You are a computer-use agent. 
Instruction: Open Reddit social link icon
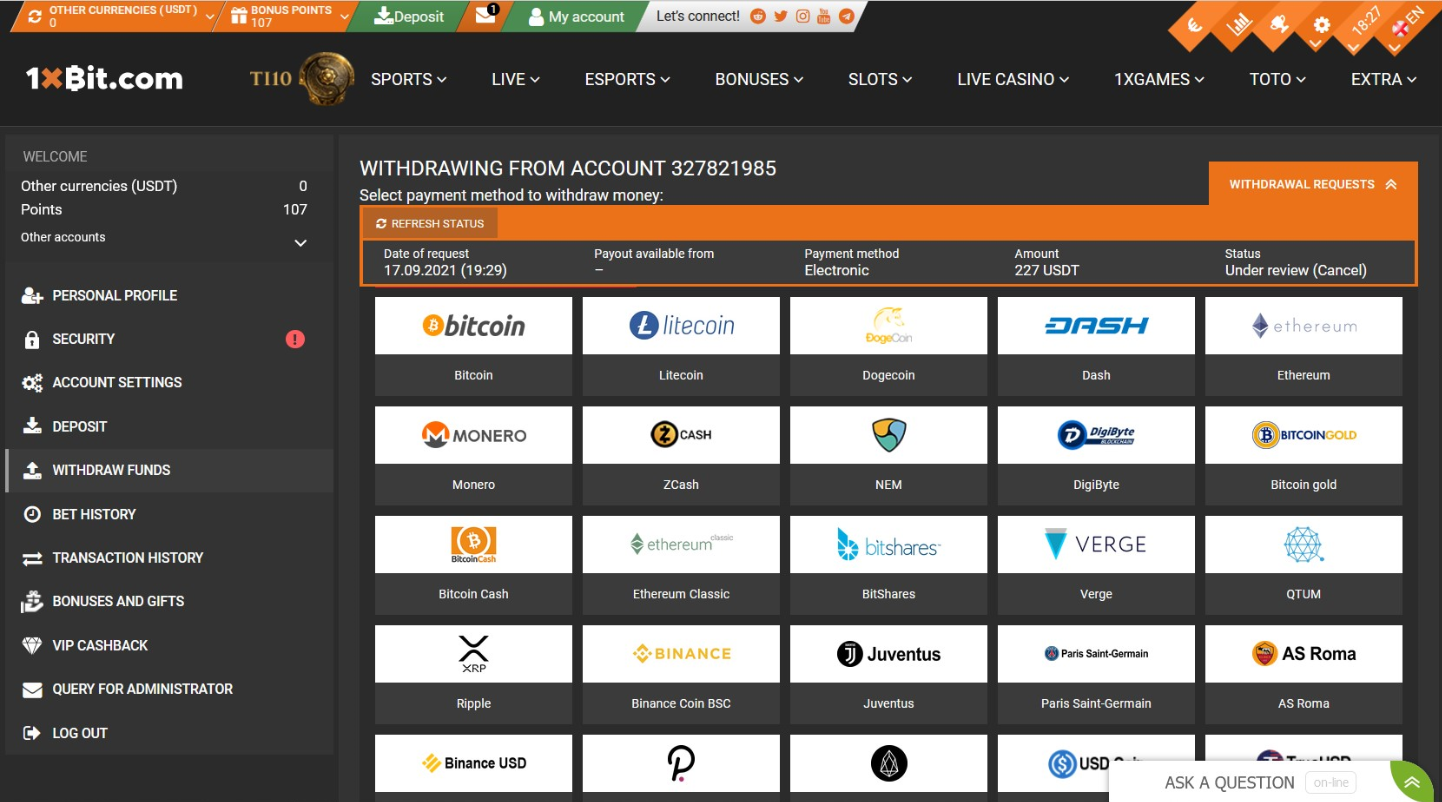tap(758, 16)
